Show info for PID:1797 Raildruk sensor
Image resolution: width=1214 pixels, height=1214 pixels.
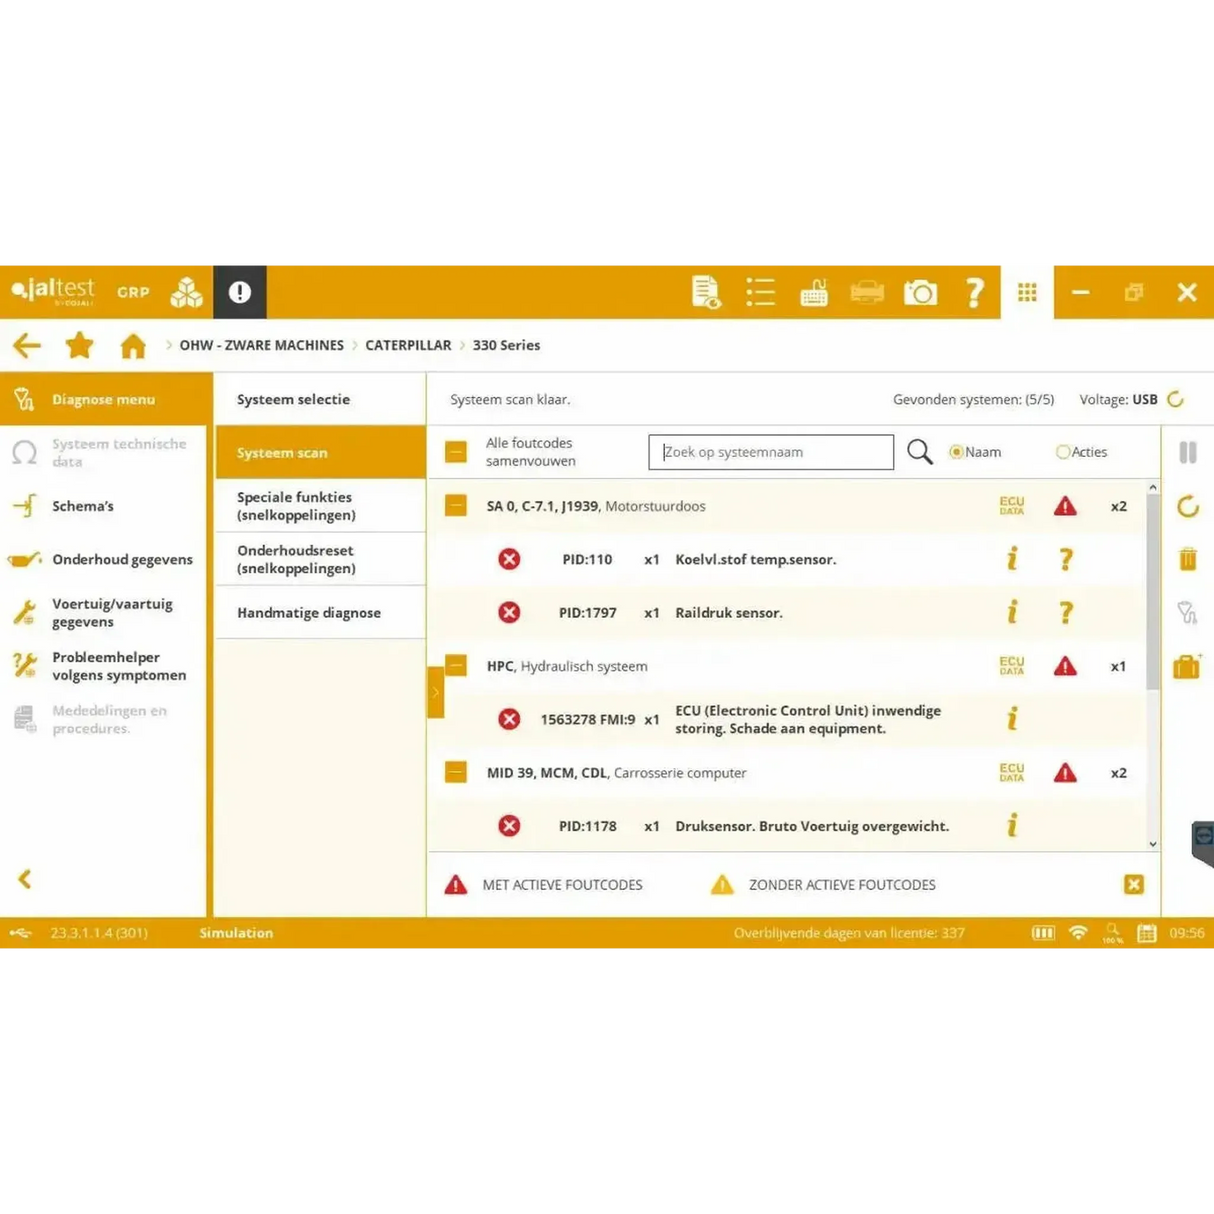point(1012,612)
